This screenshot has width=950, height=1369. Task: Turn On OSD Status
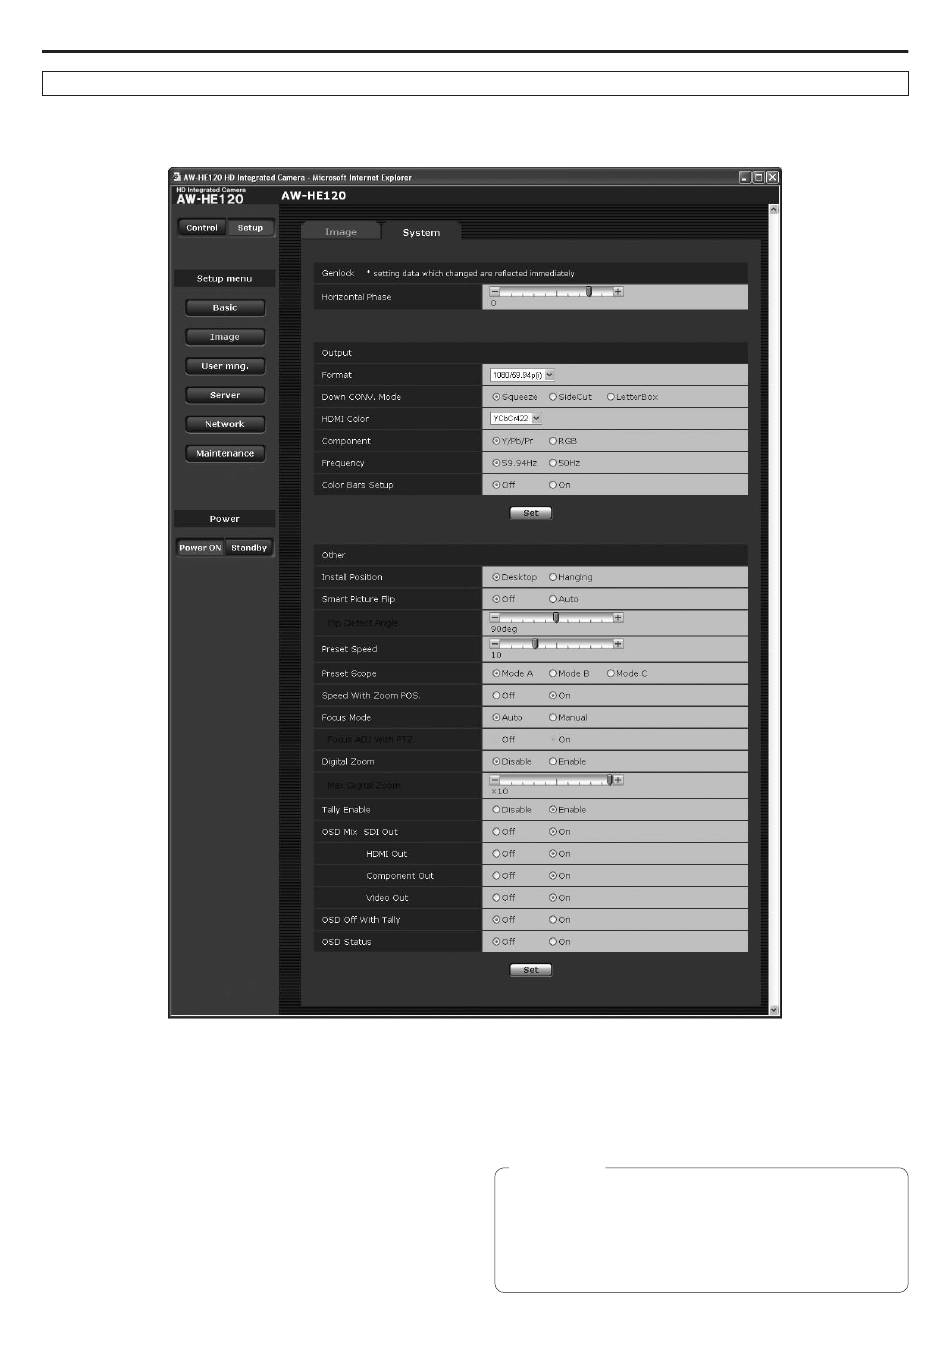[553, 942]
